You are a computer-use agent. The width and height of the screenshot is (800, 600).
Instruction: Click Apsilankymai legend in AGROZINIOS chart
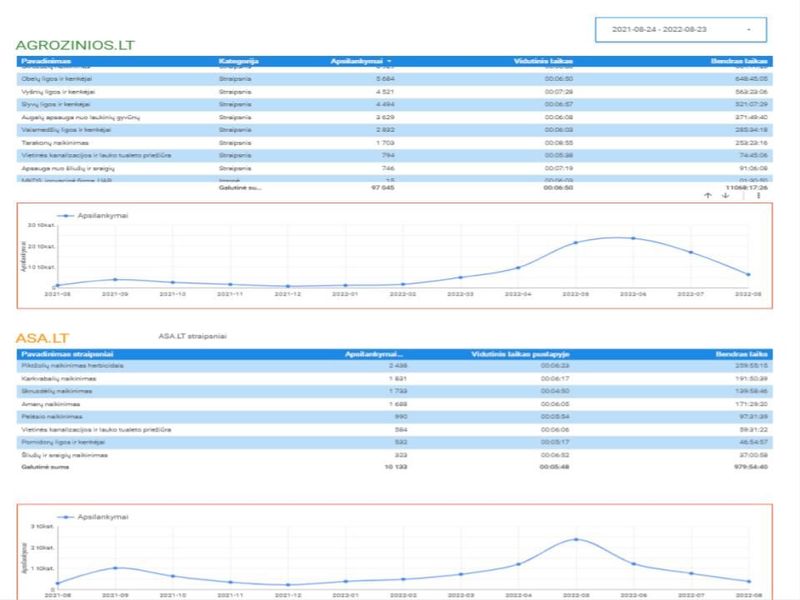[92, 216]
